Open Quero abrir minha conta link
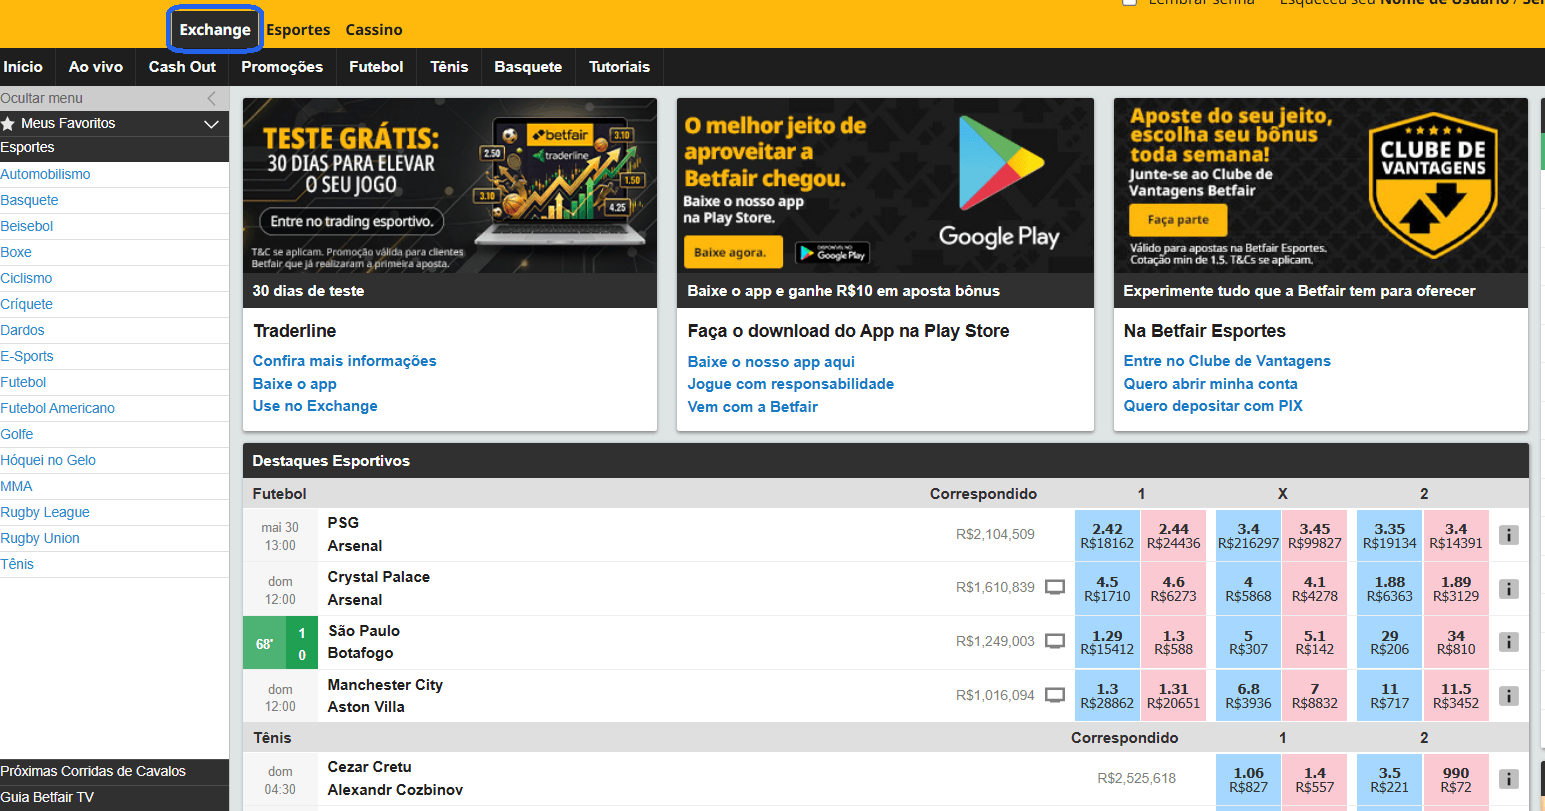The height and width of the screenshot is (811, 1545). coord(1211,384)
